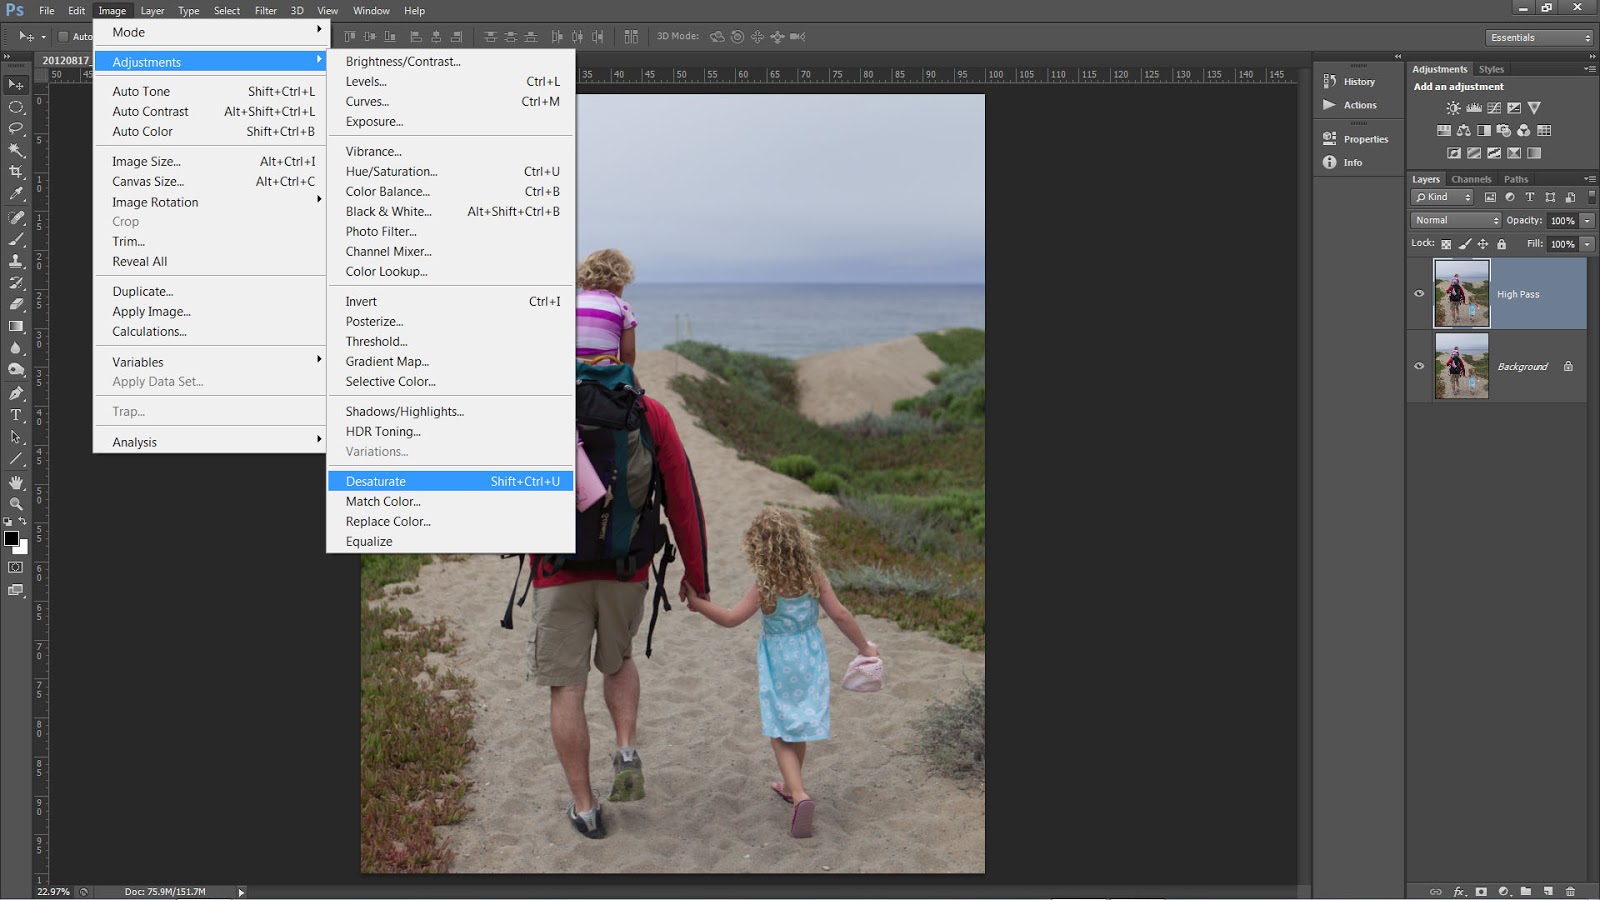Add a Color Balance adjustment icon
This screenshot has height=900, width=1600.
[x=1464, y=131]
